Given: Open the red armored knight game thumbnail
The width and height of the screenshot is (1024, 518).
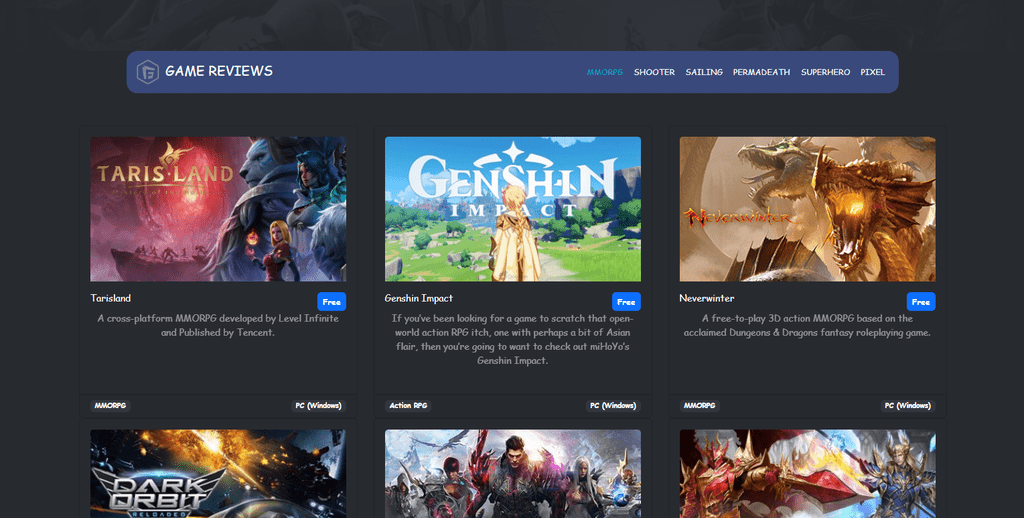Looking at the screenshot, I should [807, 474].
